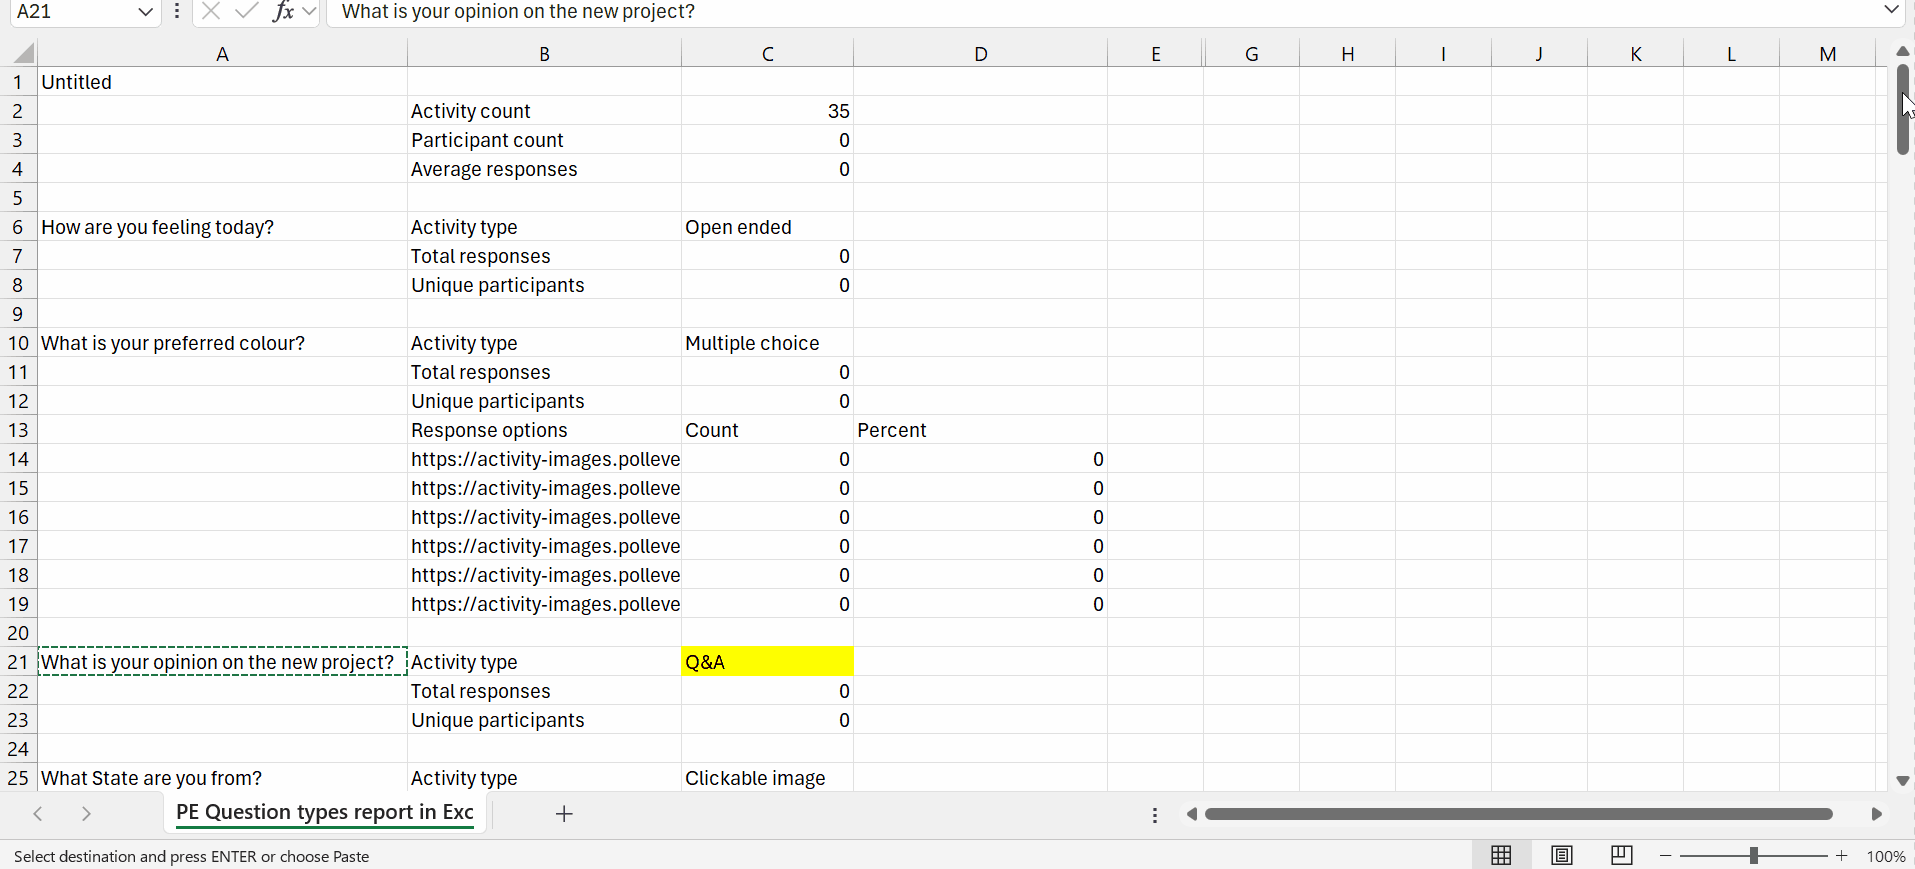Click zoom in plus button
This screenshot has width=1915, height=869.
(x=1841, y=855)
